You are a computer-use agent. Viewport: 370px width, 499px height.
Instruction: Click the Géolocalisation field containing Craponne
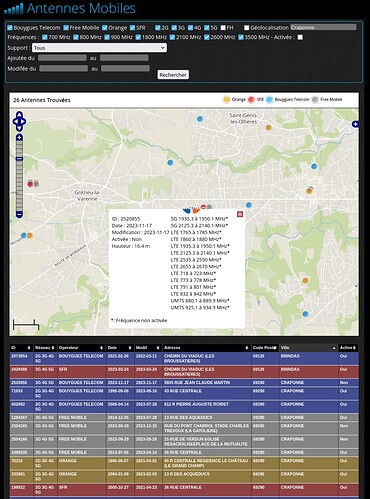pyautogui.click(x=323, y=27)
